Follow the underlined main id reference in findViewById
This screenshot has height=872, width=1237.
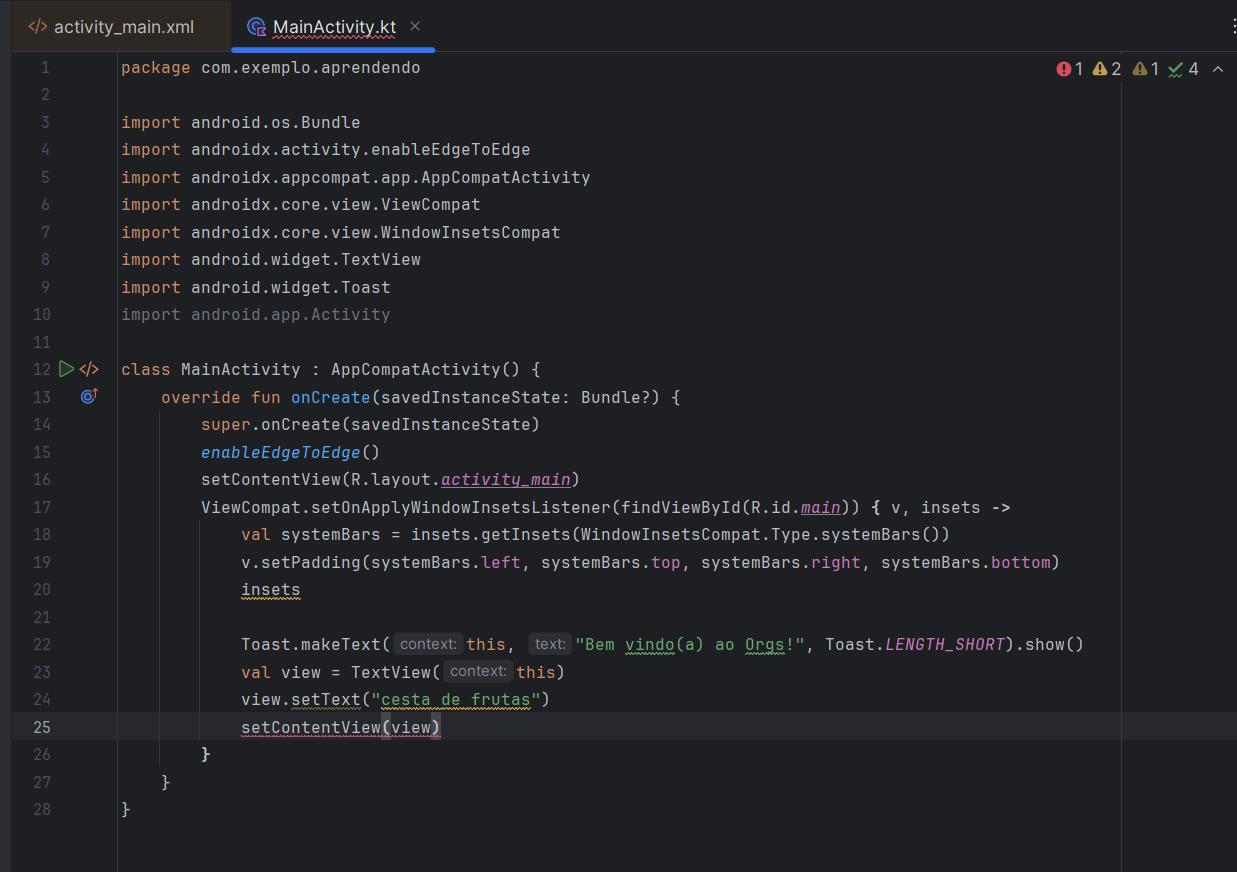pos(821,507)
